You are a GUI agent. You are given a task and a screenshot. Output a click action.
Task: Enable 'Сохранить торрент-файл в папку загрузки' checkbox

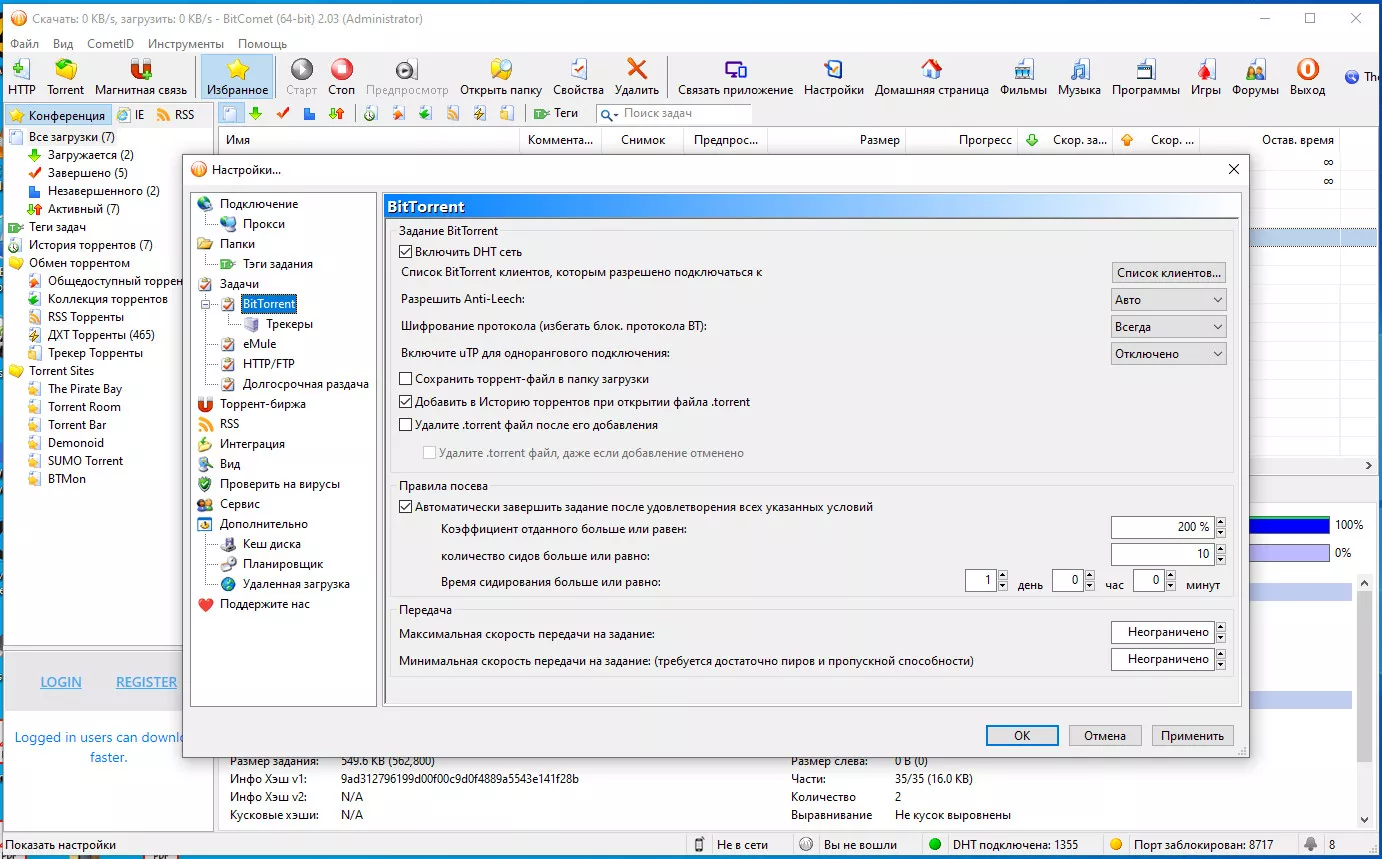[x=406, y=379]
